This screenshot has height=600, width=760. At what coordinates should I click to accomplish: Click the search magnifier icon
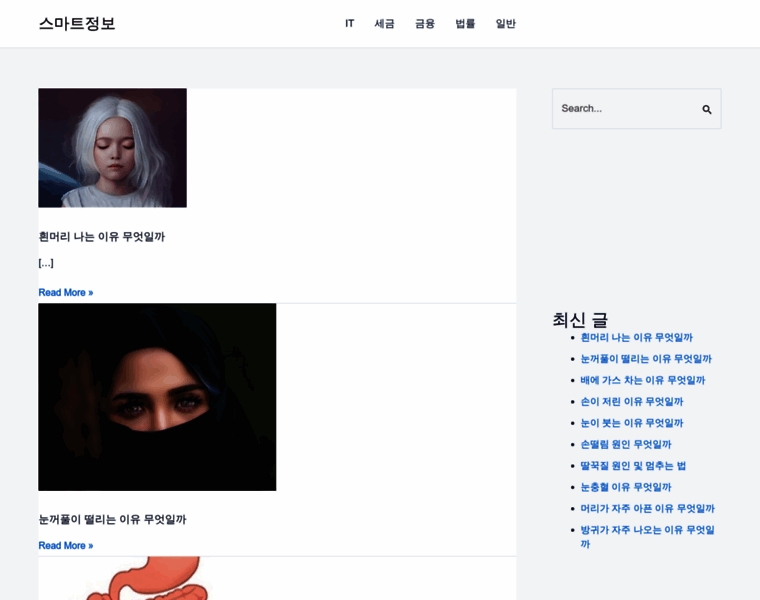click(x=707, y=110)
